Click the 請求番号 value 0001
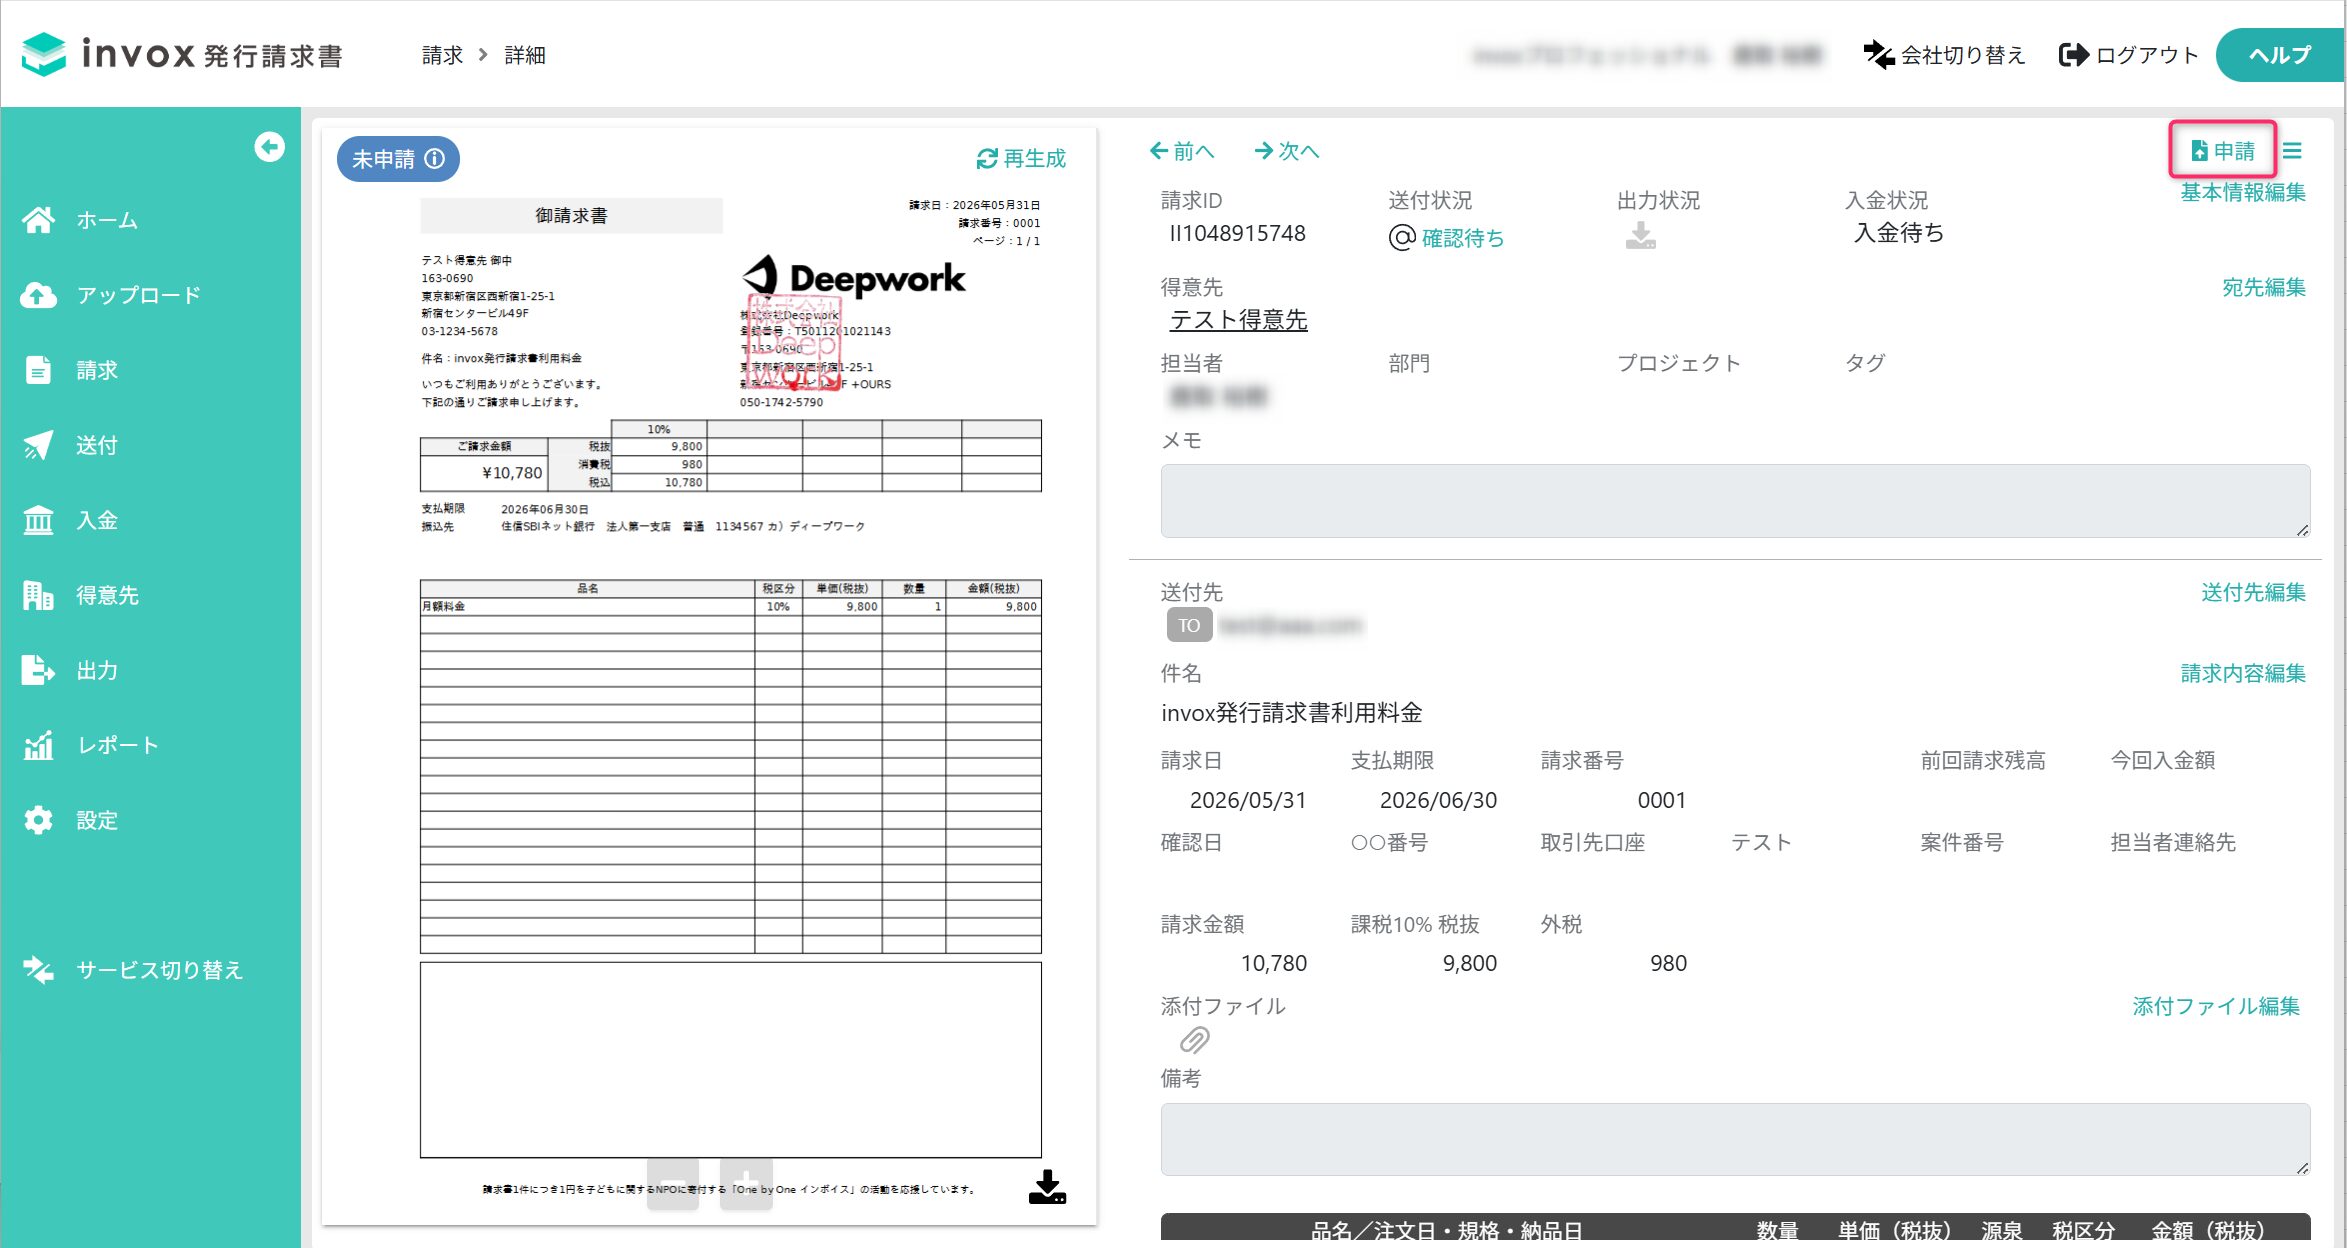The width and height of the screenshot is (2347, 1248). pos(1662,800)
